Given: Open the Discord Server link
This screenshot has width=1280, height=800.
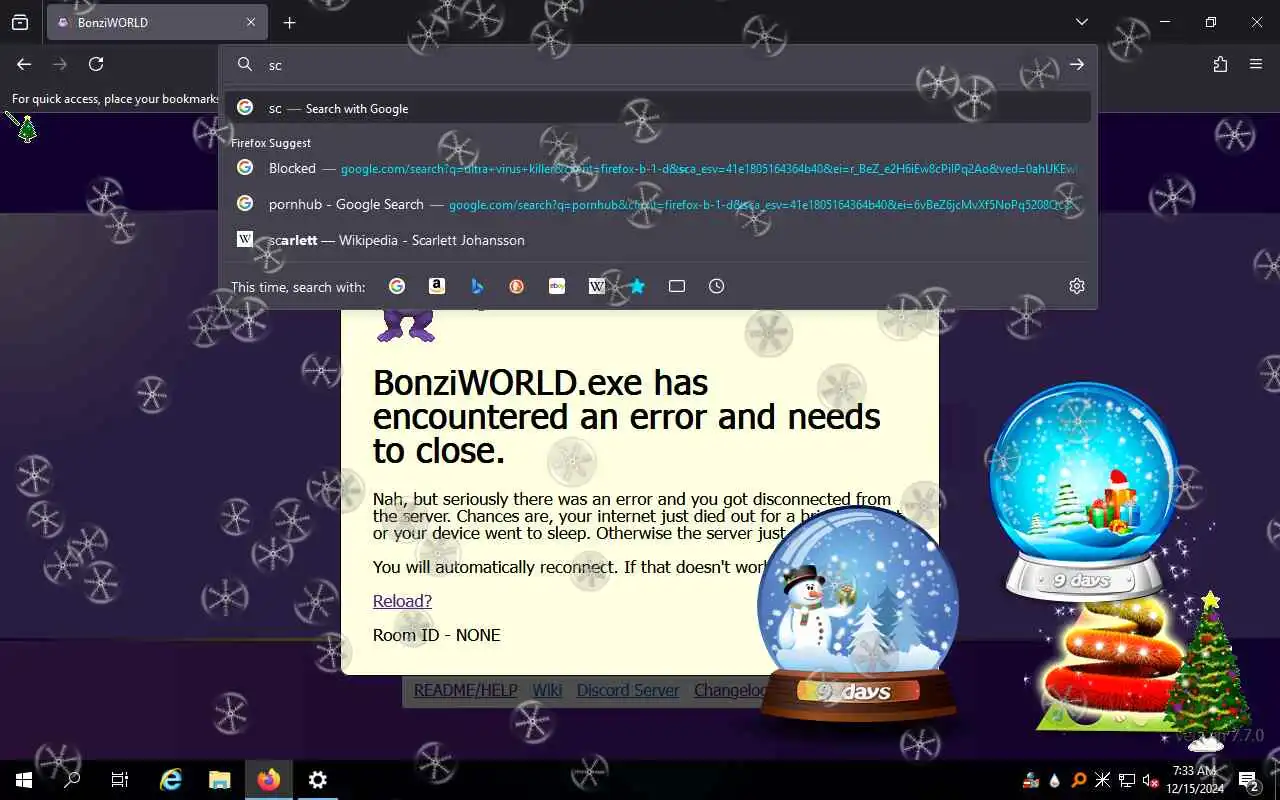Looking at the screenshot, I should click(x=628, y=690).
